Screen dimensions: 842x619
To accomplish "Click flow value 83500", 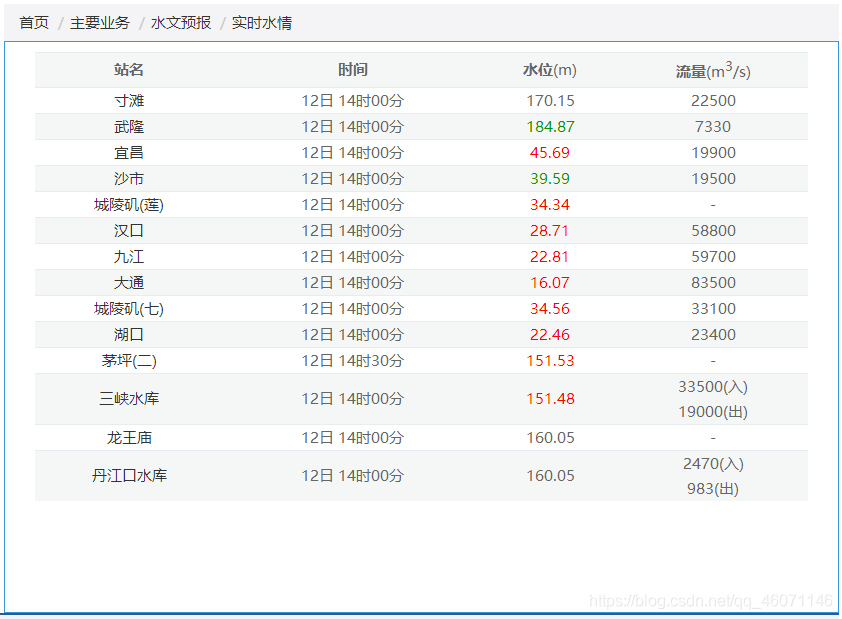I will pos(713,283).
